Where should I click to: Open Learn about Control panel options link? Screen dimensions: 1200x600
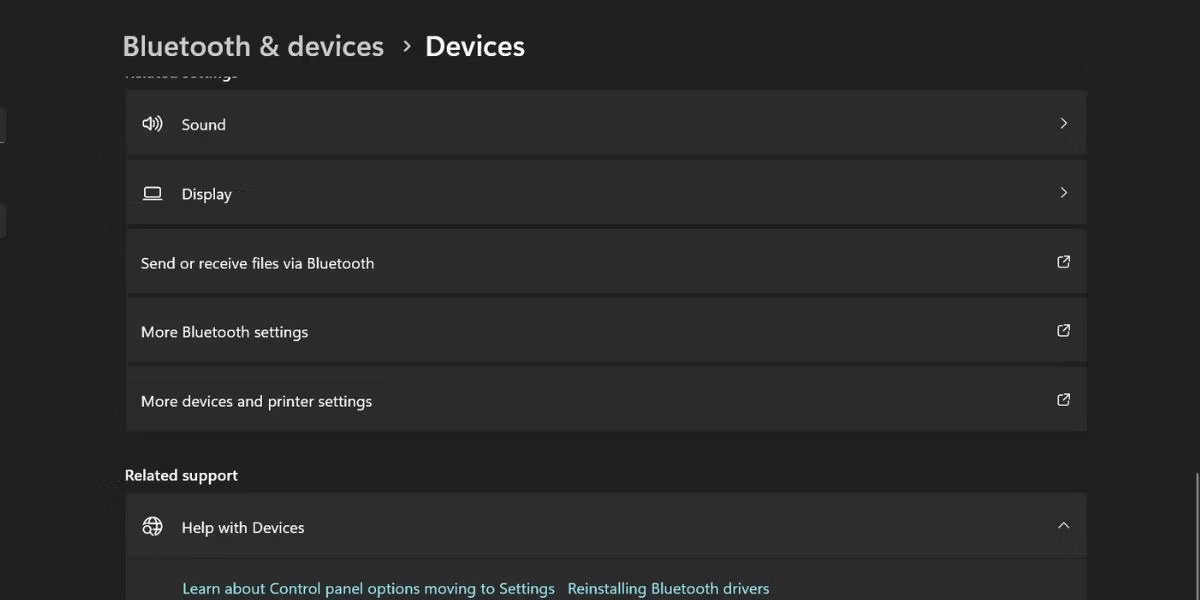pos(368,589)
